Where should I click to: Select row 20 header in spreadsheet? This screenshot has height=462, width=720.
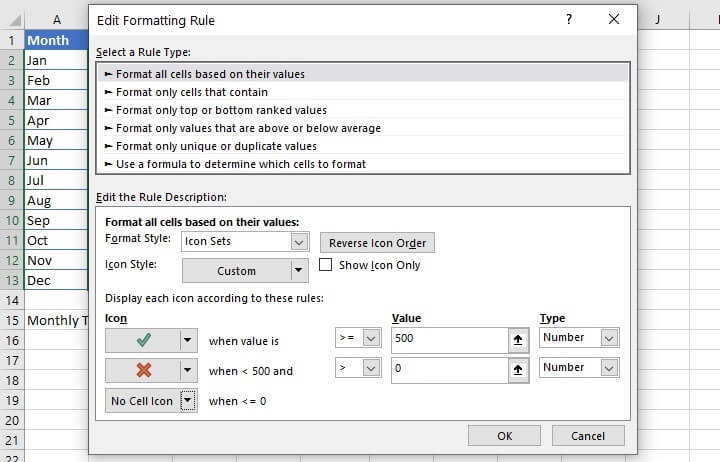click(x=12, y=420)
